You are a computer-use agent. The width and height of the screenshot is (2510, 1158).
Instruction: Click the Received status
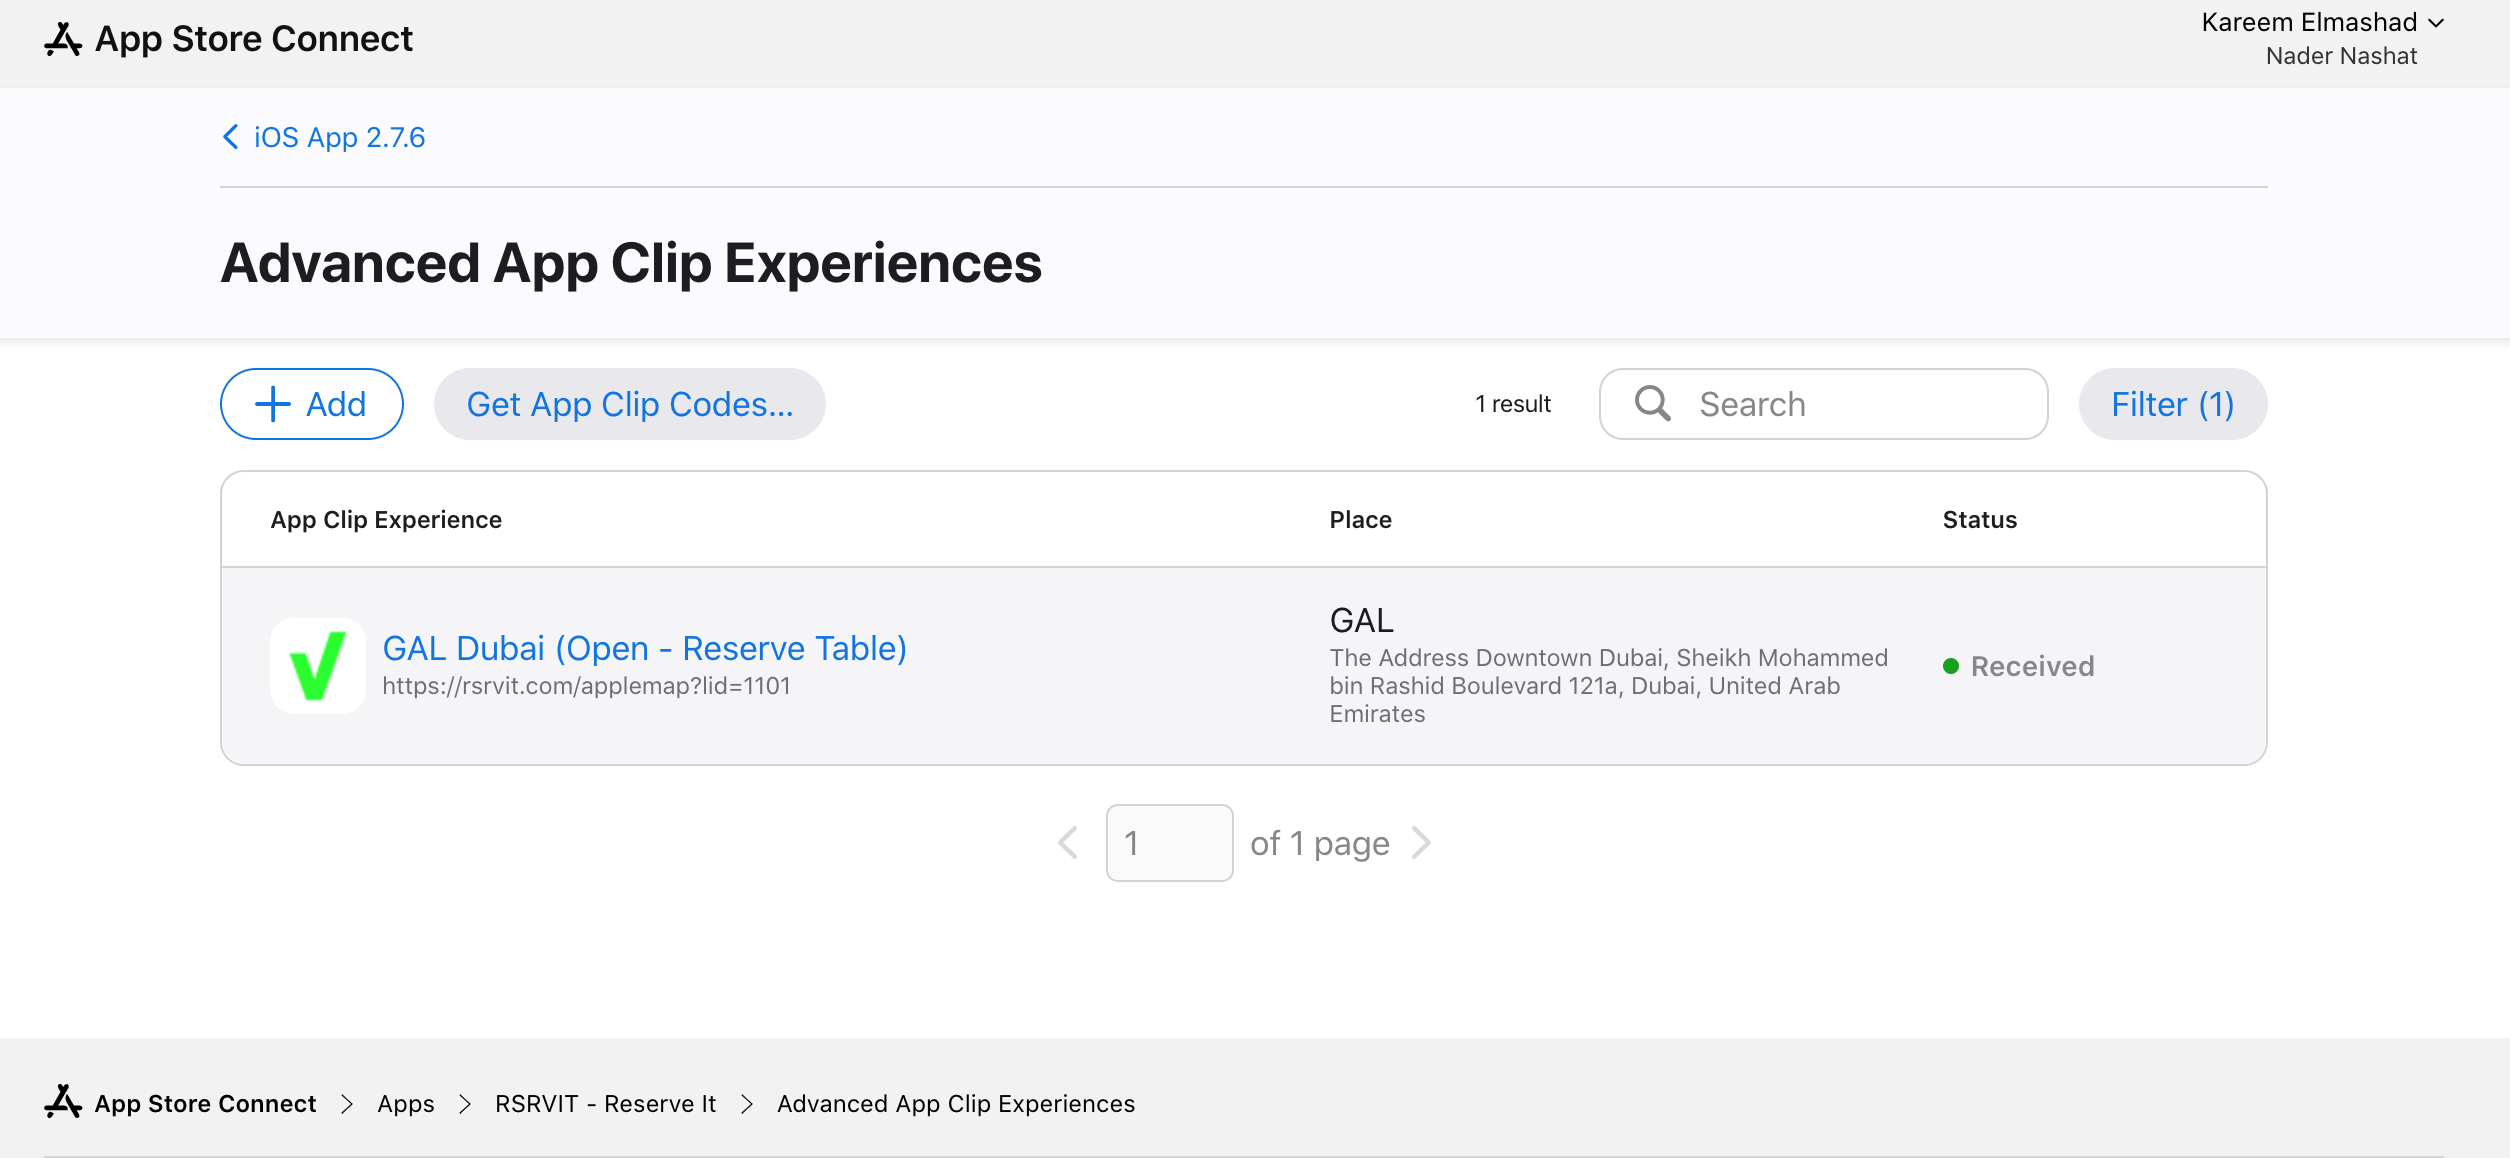tap(2019, 666)
